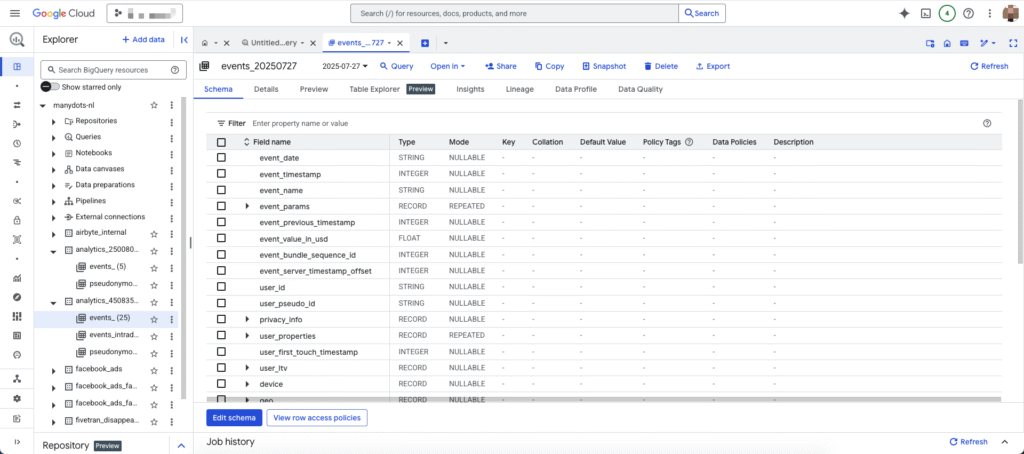Viewport: 1024px width, 454px height.
Task: Switch to the Insights tab
Action: click(x=470, y=89)
